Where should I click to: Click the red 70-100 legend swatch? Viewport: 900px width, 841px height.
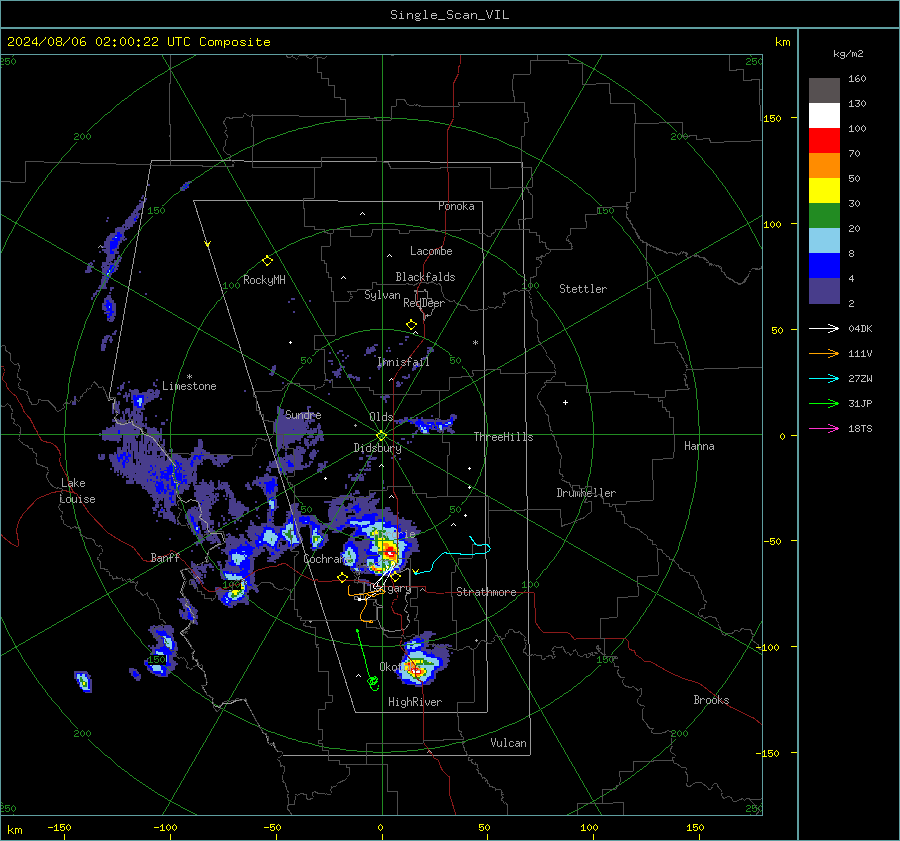pos(824,141)
